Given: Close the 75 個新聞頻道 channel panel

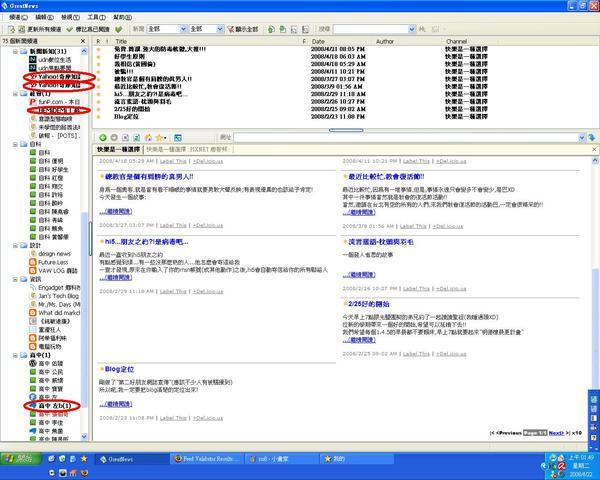Looking at the screenshot, I should tap(83, 41).
